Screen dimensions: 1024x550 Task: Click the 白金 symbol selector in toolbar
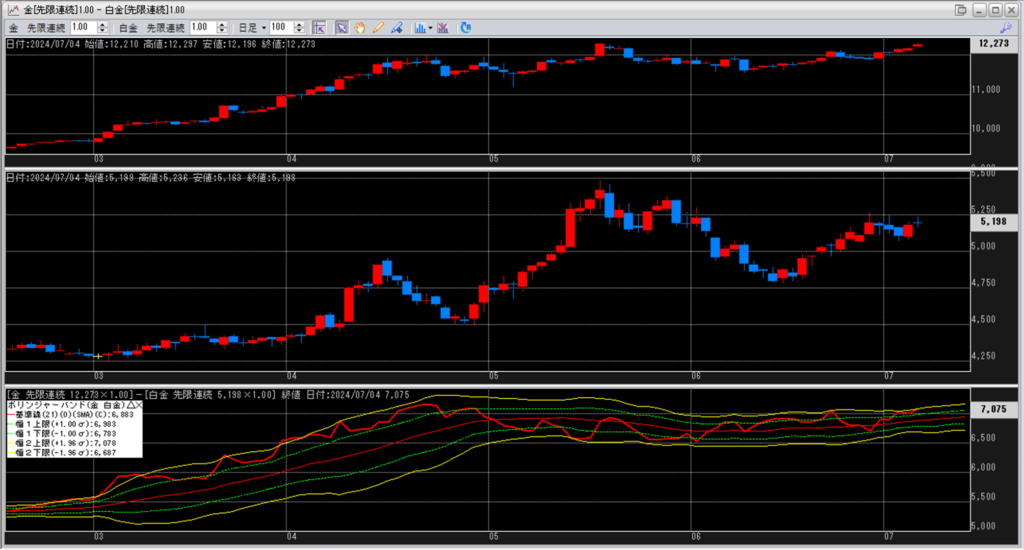point(129,26)
